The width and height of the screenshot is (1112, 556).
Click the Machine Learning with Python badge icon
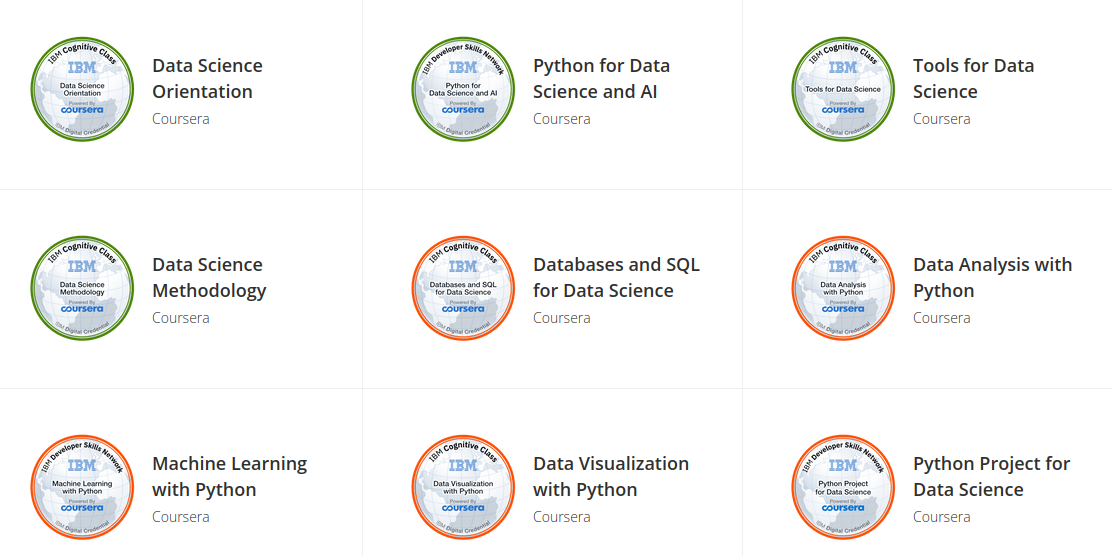tap(82, 487)
